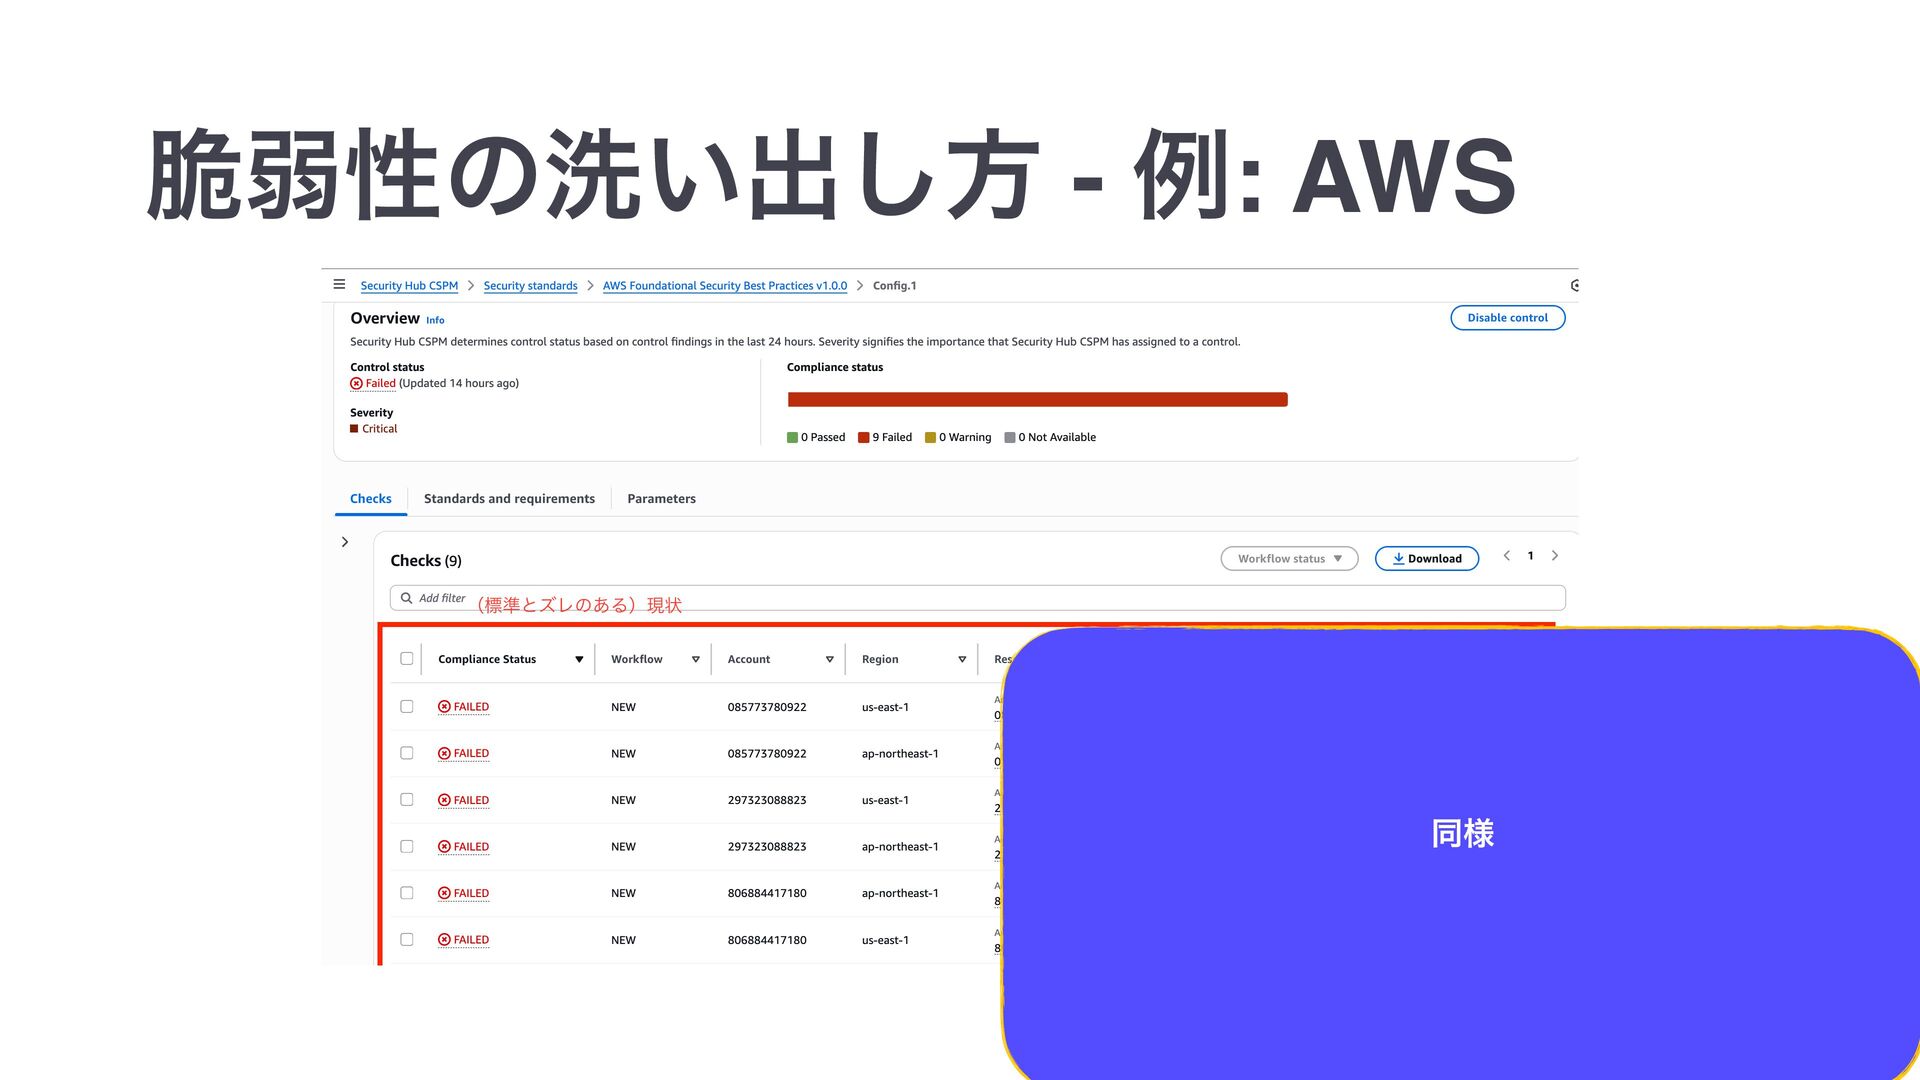Click the Disable control button

point(1507,318)
